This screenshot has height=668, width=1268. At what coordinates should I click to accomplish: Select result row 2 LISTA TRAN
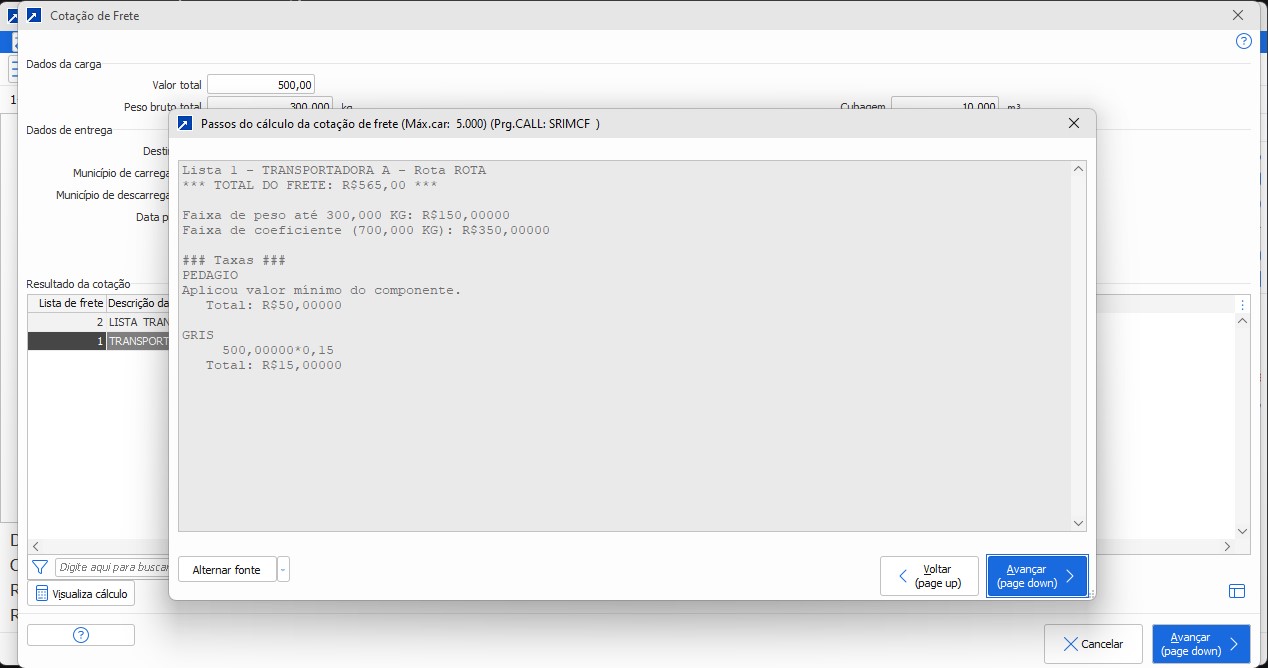click(98, 322)
